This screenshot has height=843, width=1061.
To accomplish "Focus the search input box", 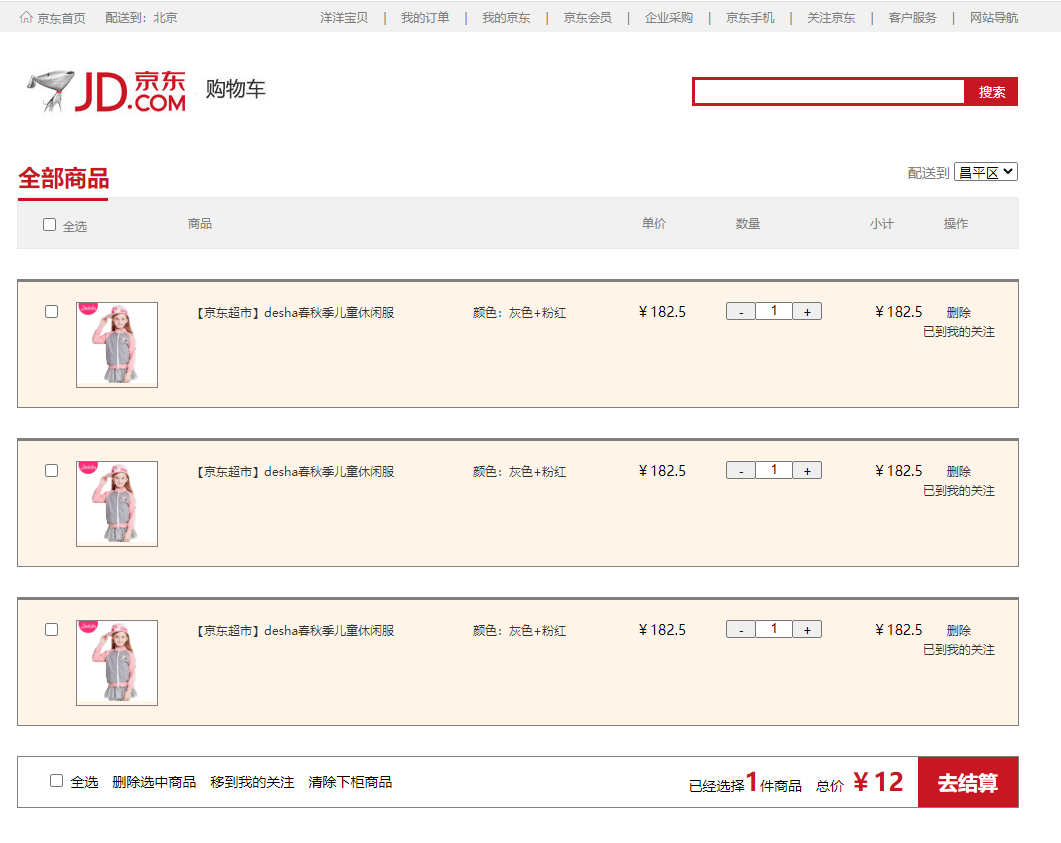I will tap(829, 91).
